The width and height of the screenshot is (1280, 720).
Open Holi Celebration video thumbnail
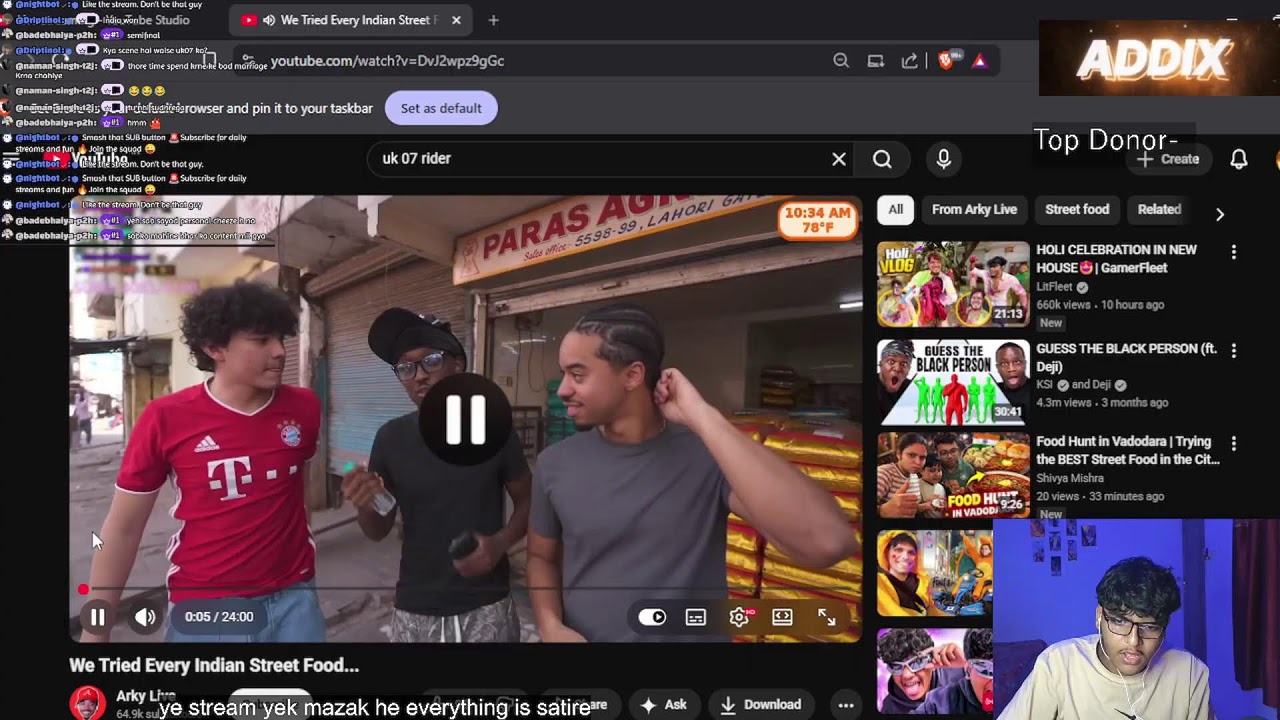click(953, 284)
